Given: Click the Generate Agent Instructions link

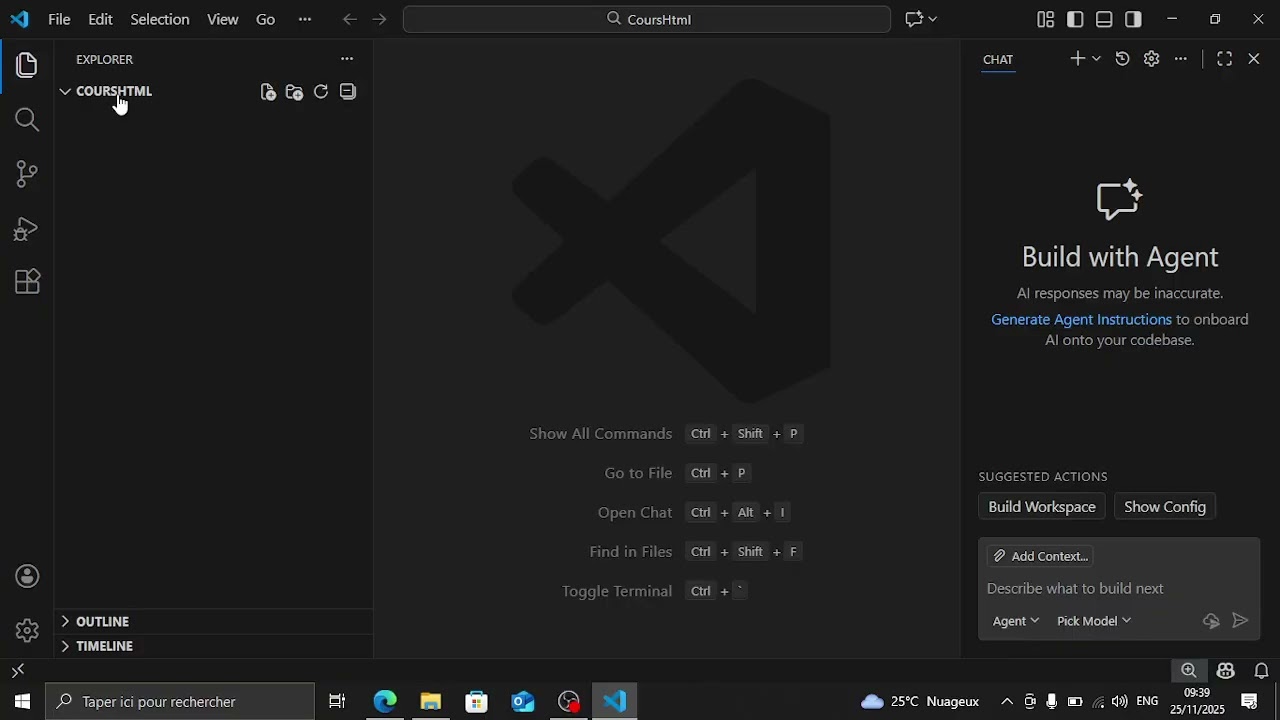Looking at the screenshot, I should tap(1081, 319).
